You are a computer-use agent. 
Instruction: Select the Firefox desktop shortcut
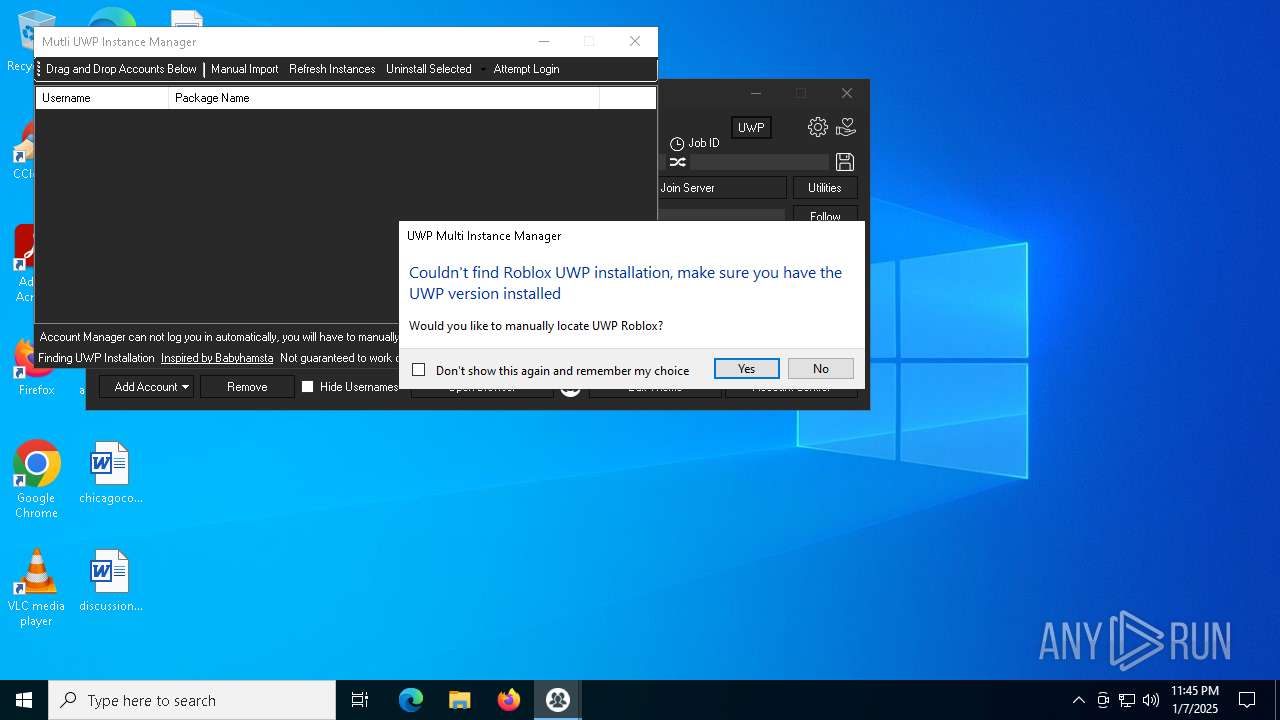click(36, 368)
